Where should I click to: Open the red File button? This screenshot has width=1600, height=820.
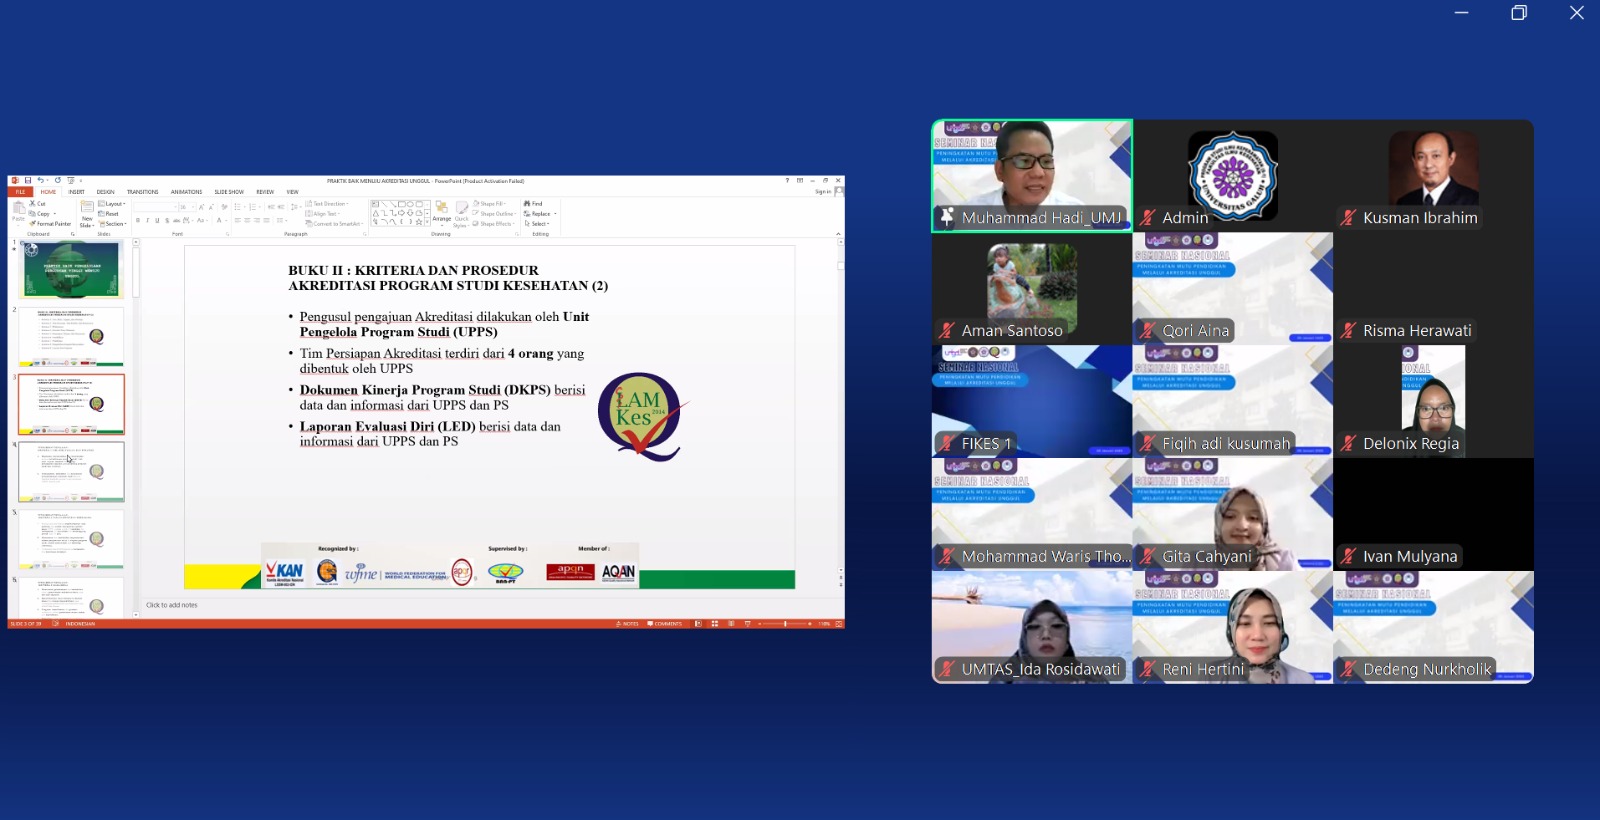point(19,192)
